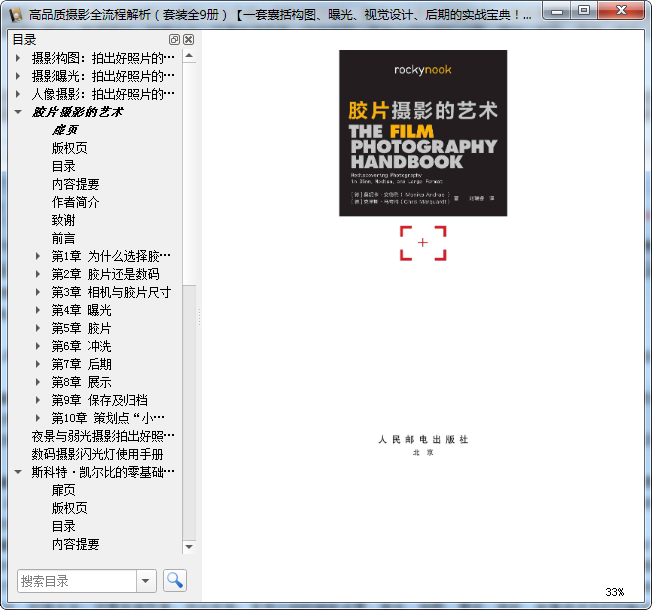Collapse the 胶片摄影的艺术 book entry
This screenshot has height=610, width=652.
(18, 112)
